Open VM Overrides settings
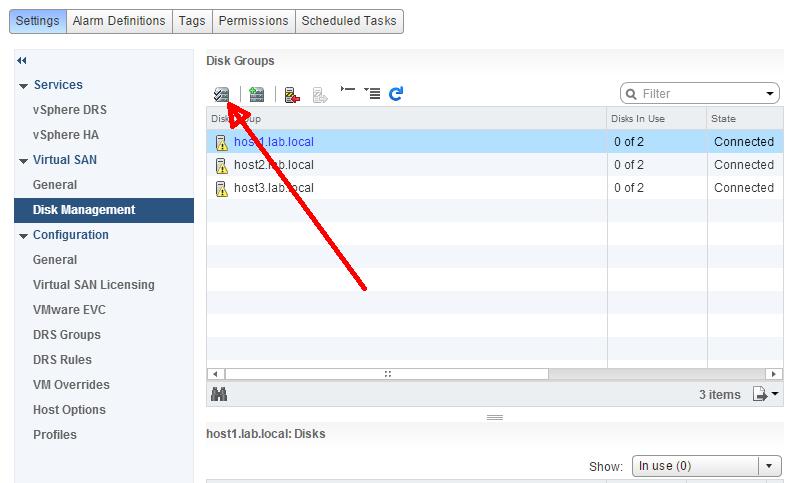This screenshot has height=483, width=794. (71, 385)
